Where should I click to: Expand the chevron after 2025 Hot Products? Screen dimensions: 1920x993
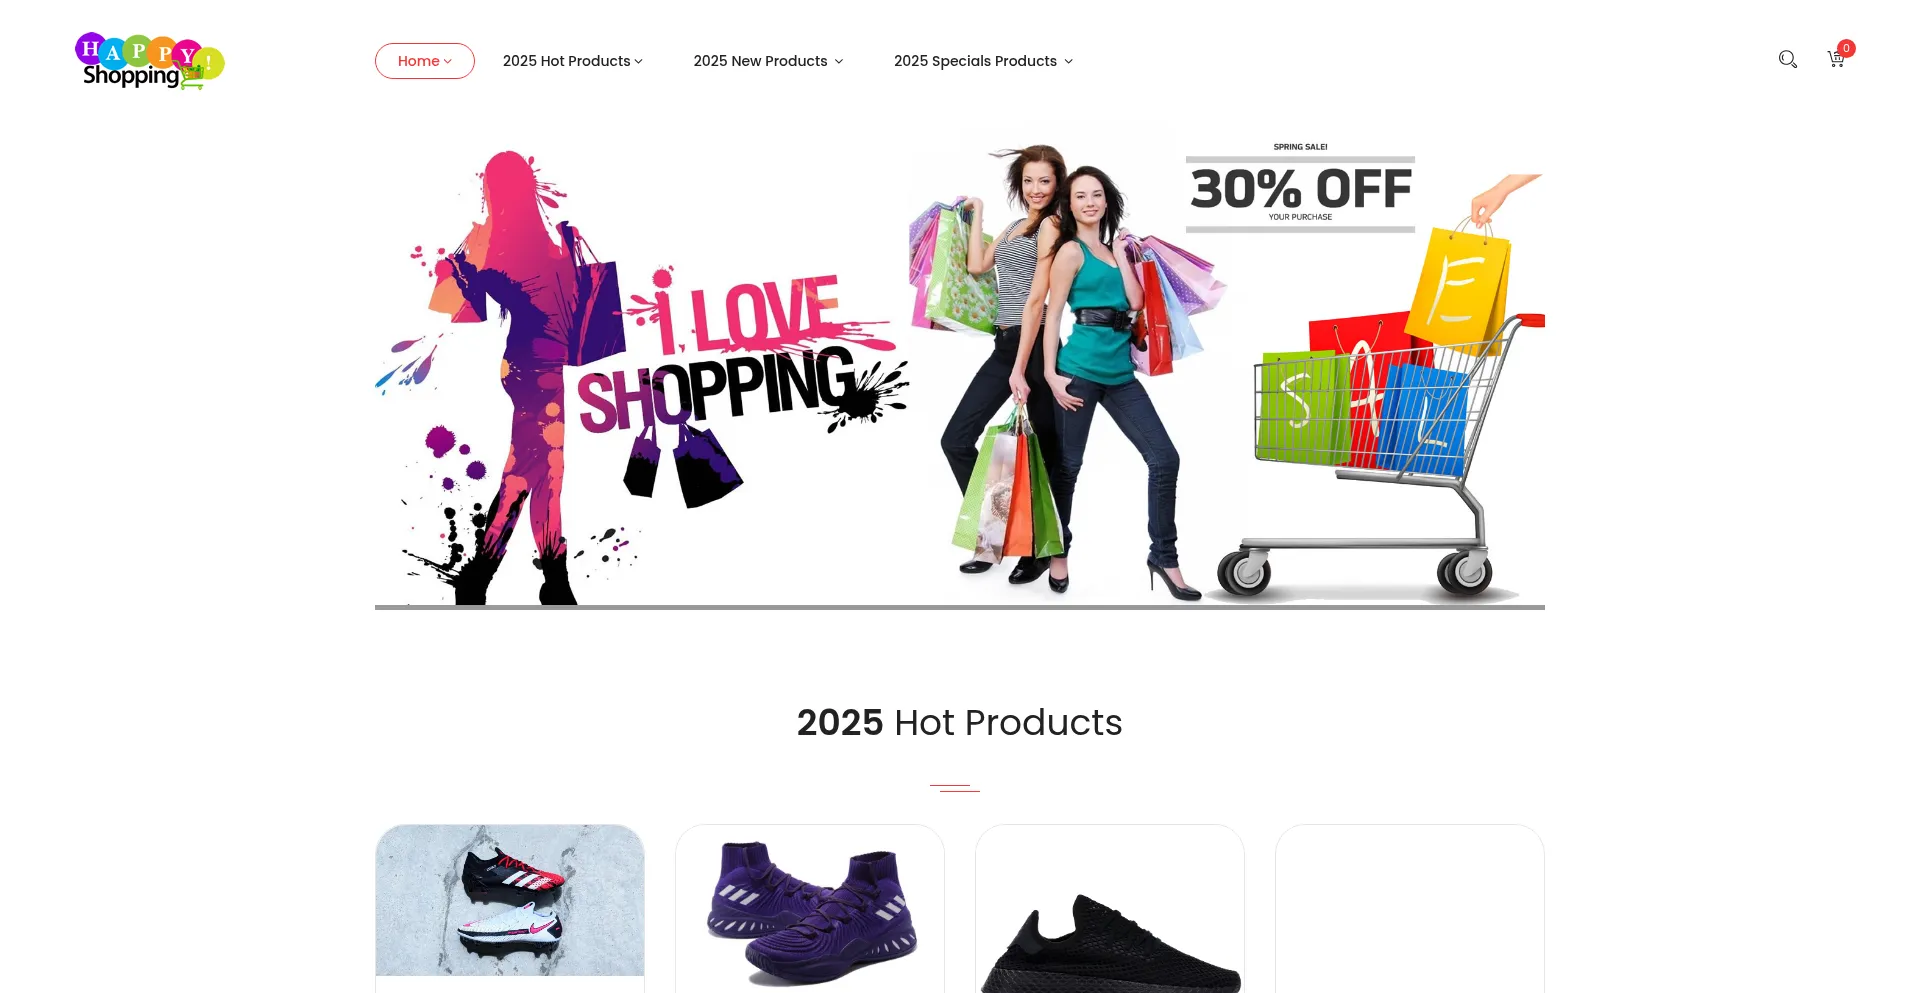[x=638, y=62]
